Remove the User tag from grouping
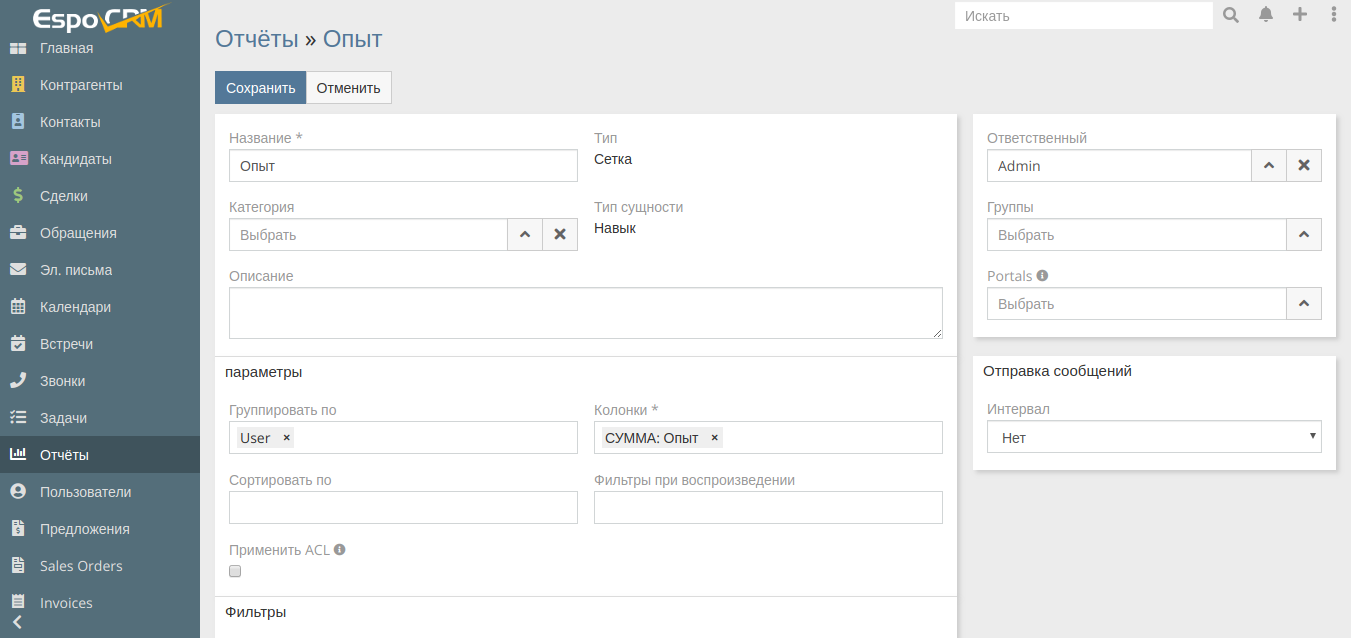1351x638 pixels. pyautogui.click(x=287, y=438)
